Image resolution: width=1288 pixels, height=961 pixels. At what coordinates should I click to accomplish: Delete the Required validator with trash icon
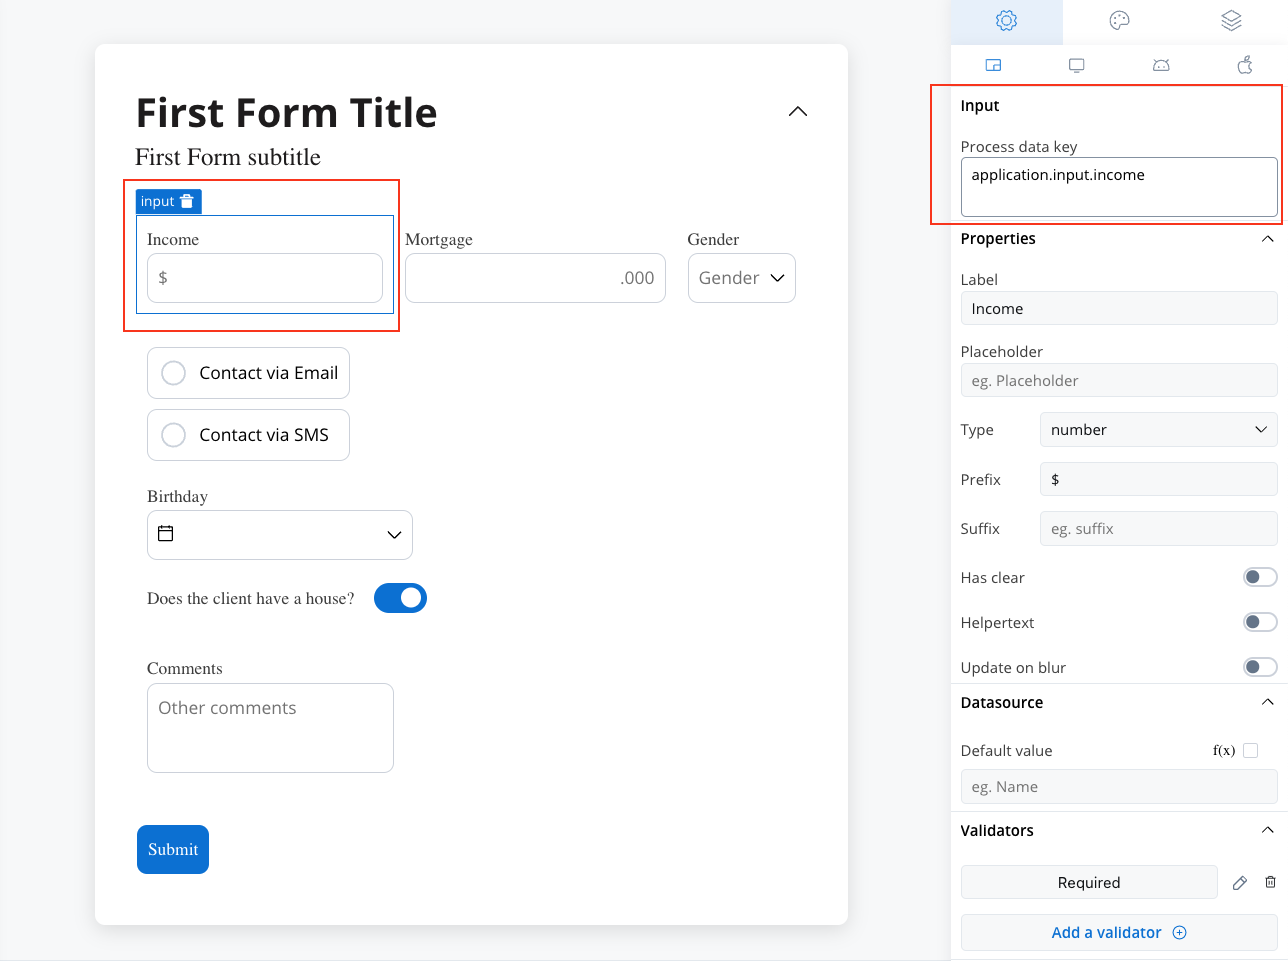[1270, 882]
